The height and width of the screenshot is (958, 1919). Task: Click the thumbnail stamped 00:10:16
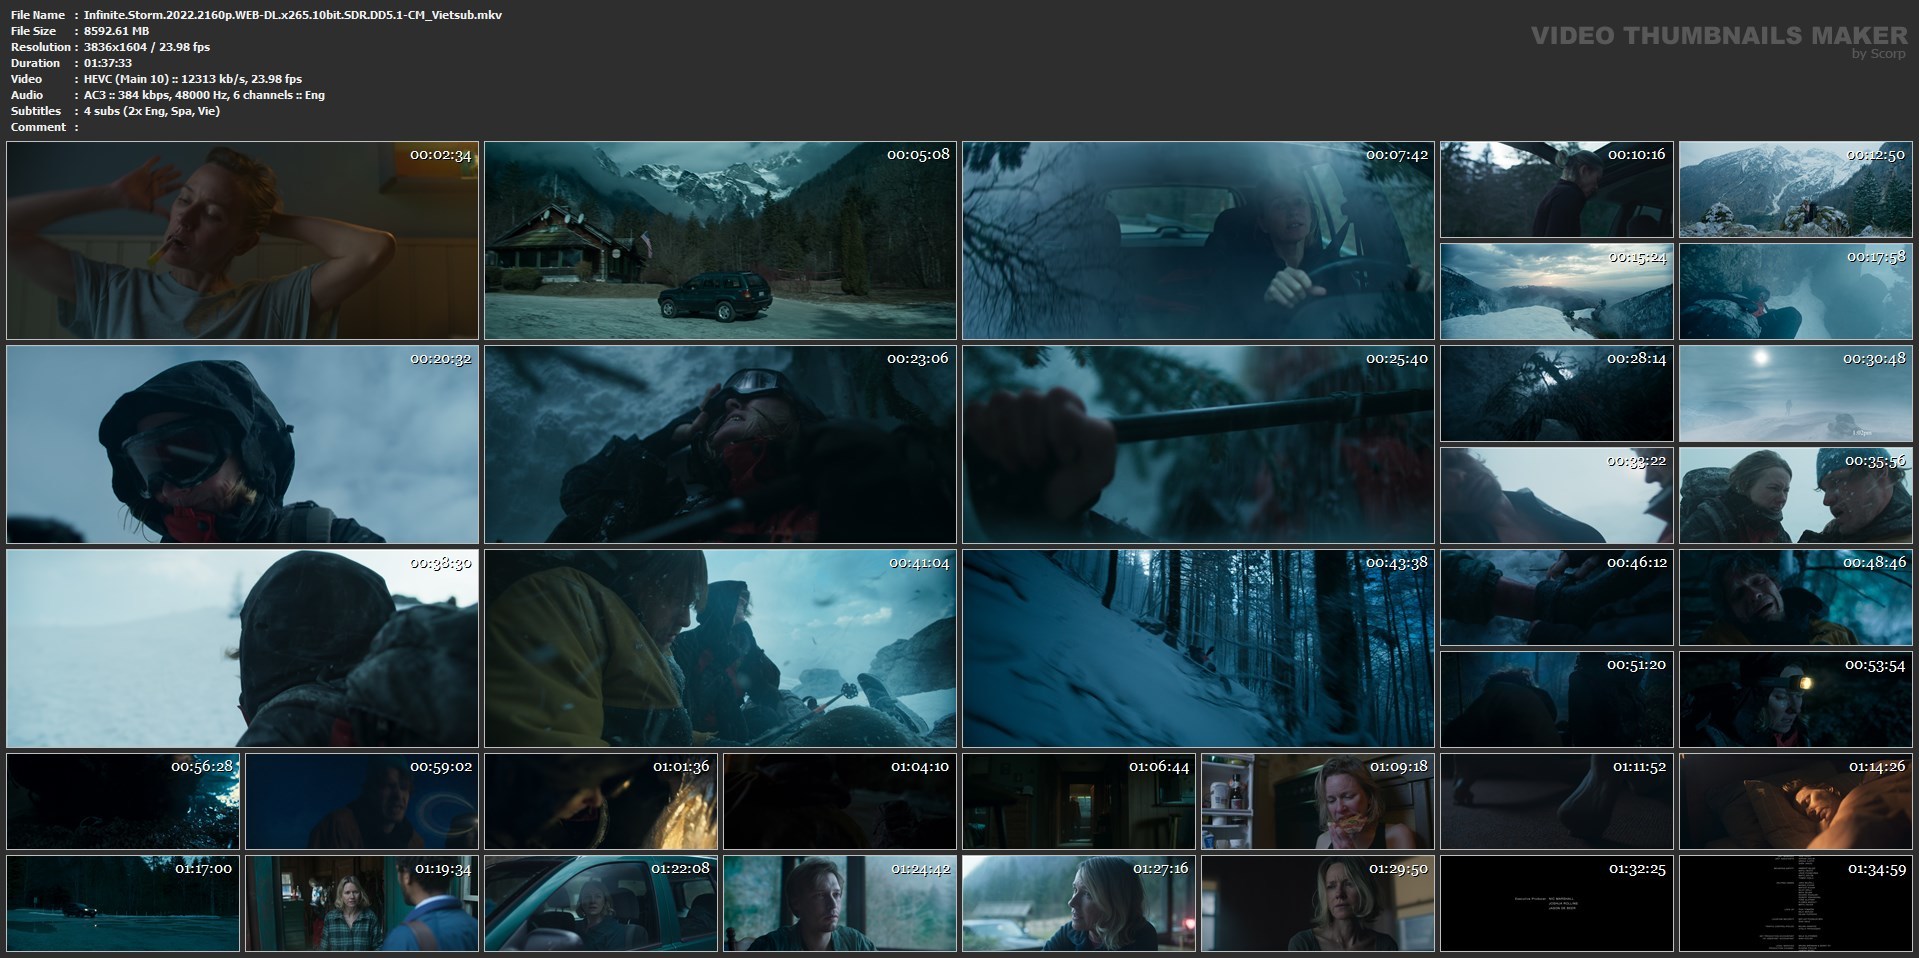(x=1556, y=189)
